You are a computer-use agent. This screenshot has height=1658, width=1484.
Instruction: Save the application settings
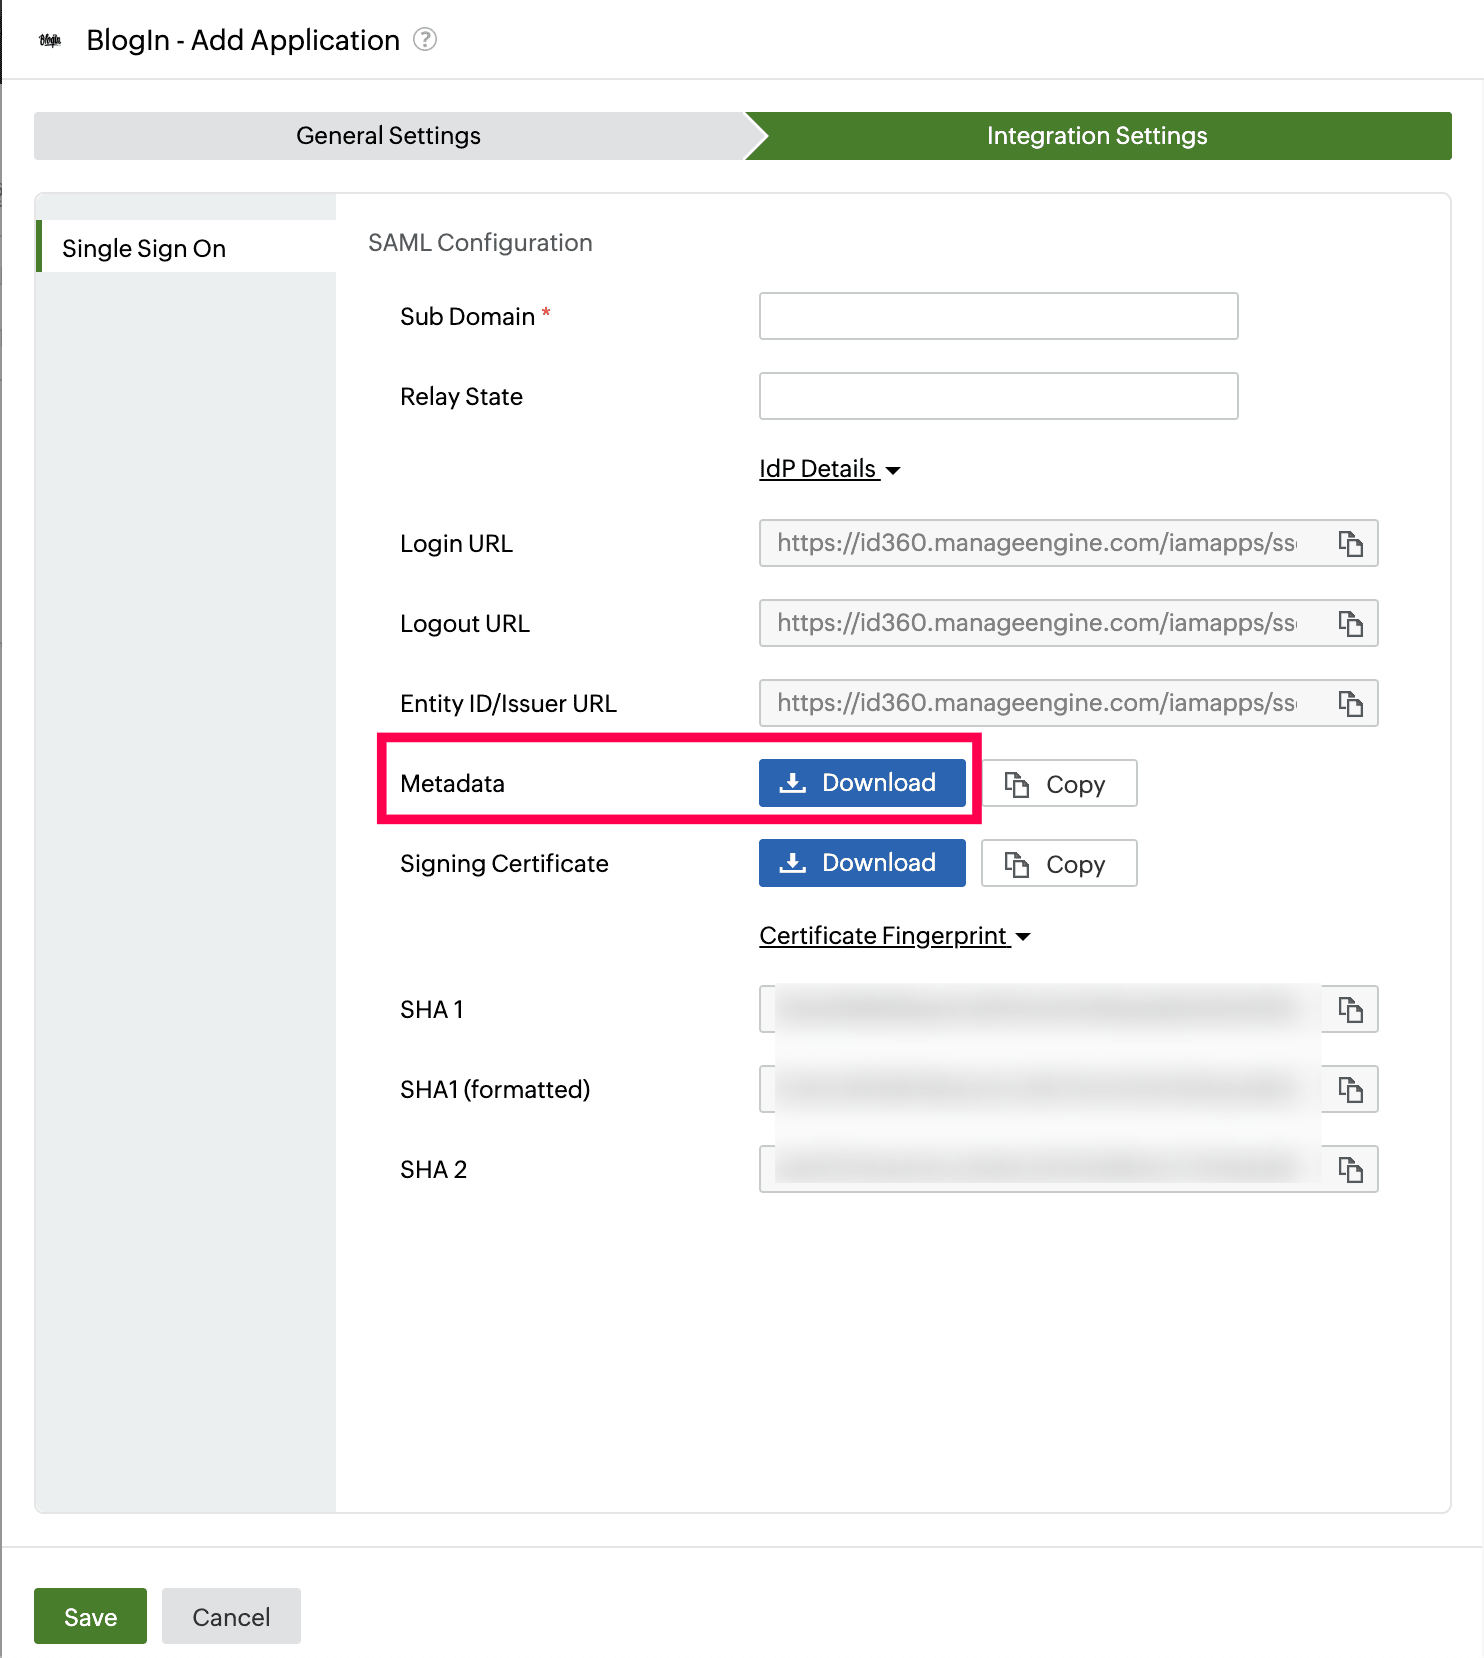(90, 1616)
